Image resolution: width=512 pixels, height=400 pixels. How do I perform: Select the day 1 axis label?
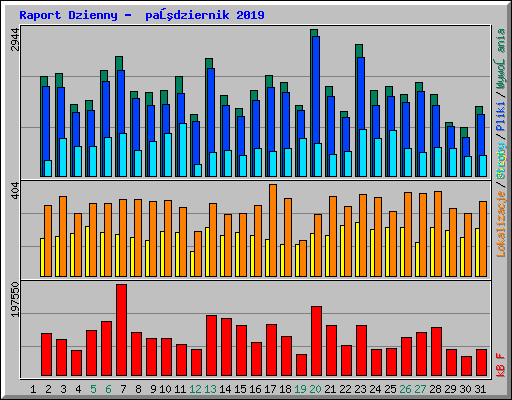point(33,389)
